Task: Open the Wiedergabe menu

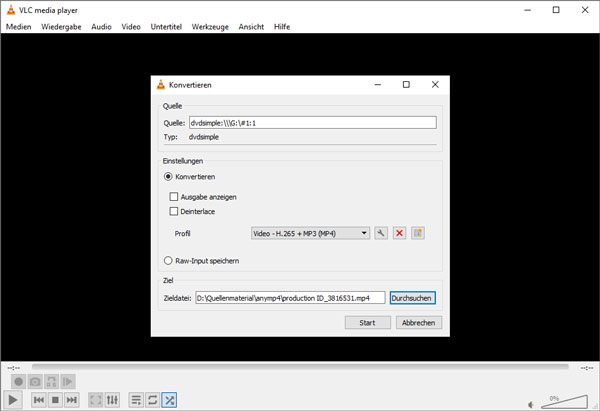Action: [61, 27]
